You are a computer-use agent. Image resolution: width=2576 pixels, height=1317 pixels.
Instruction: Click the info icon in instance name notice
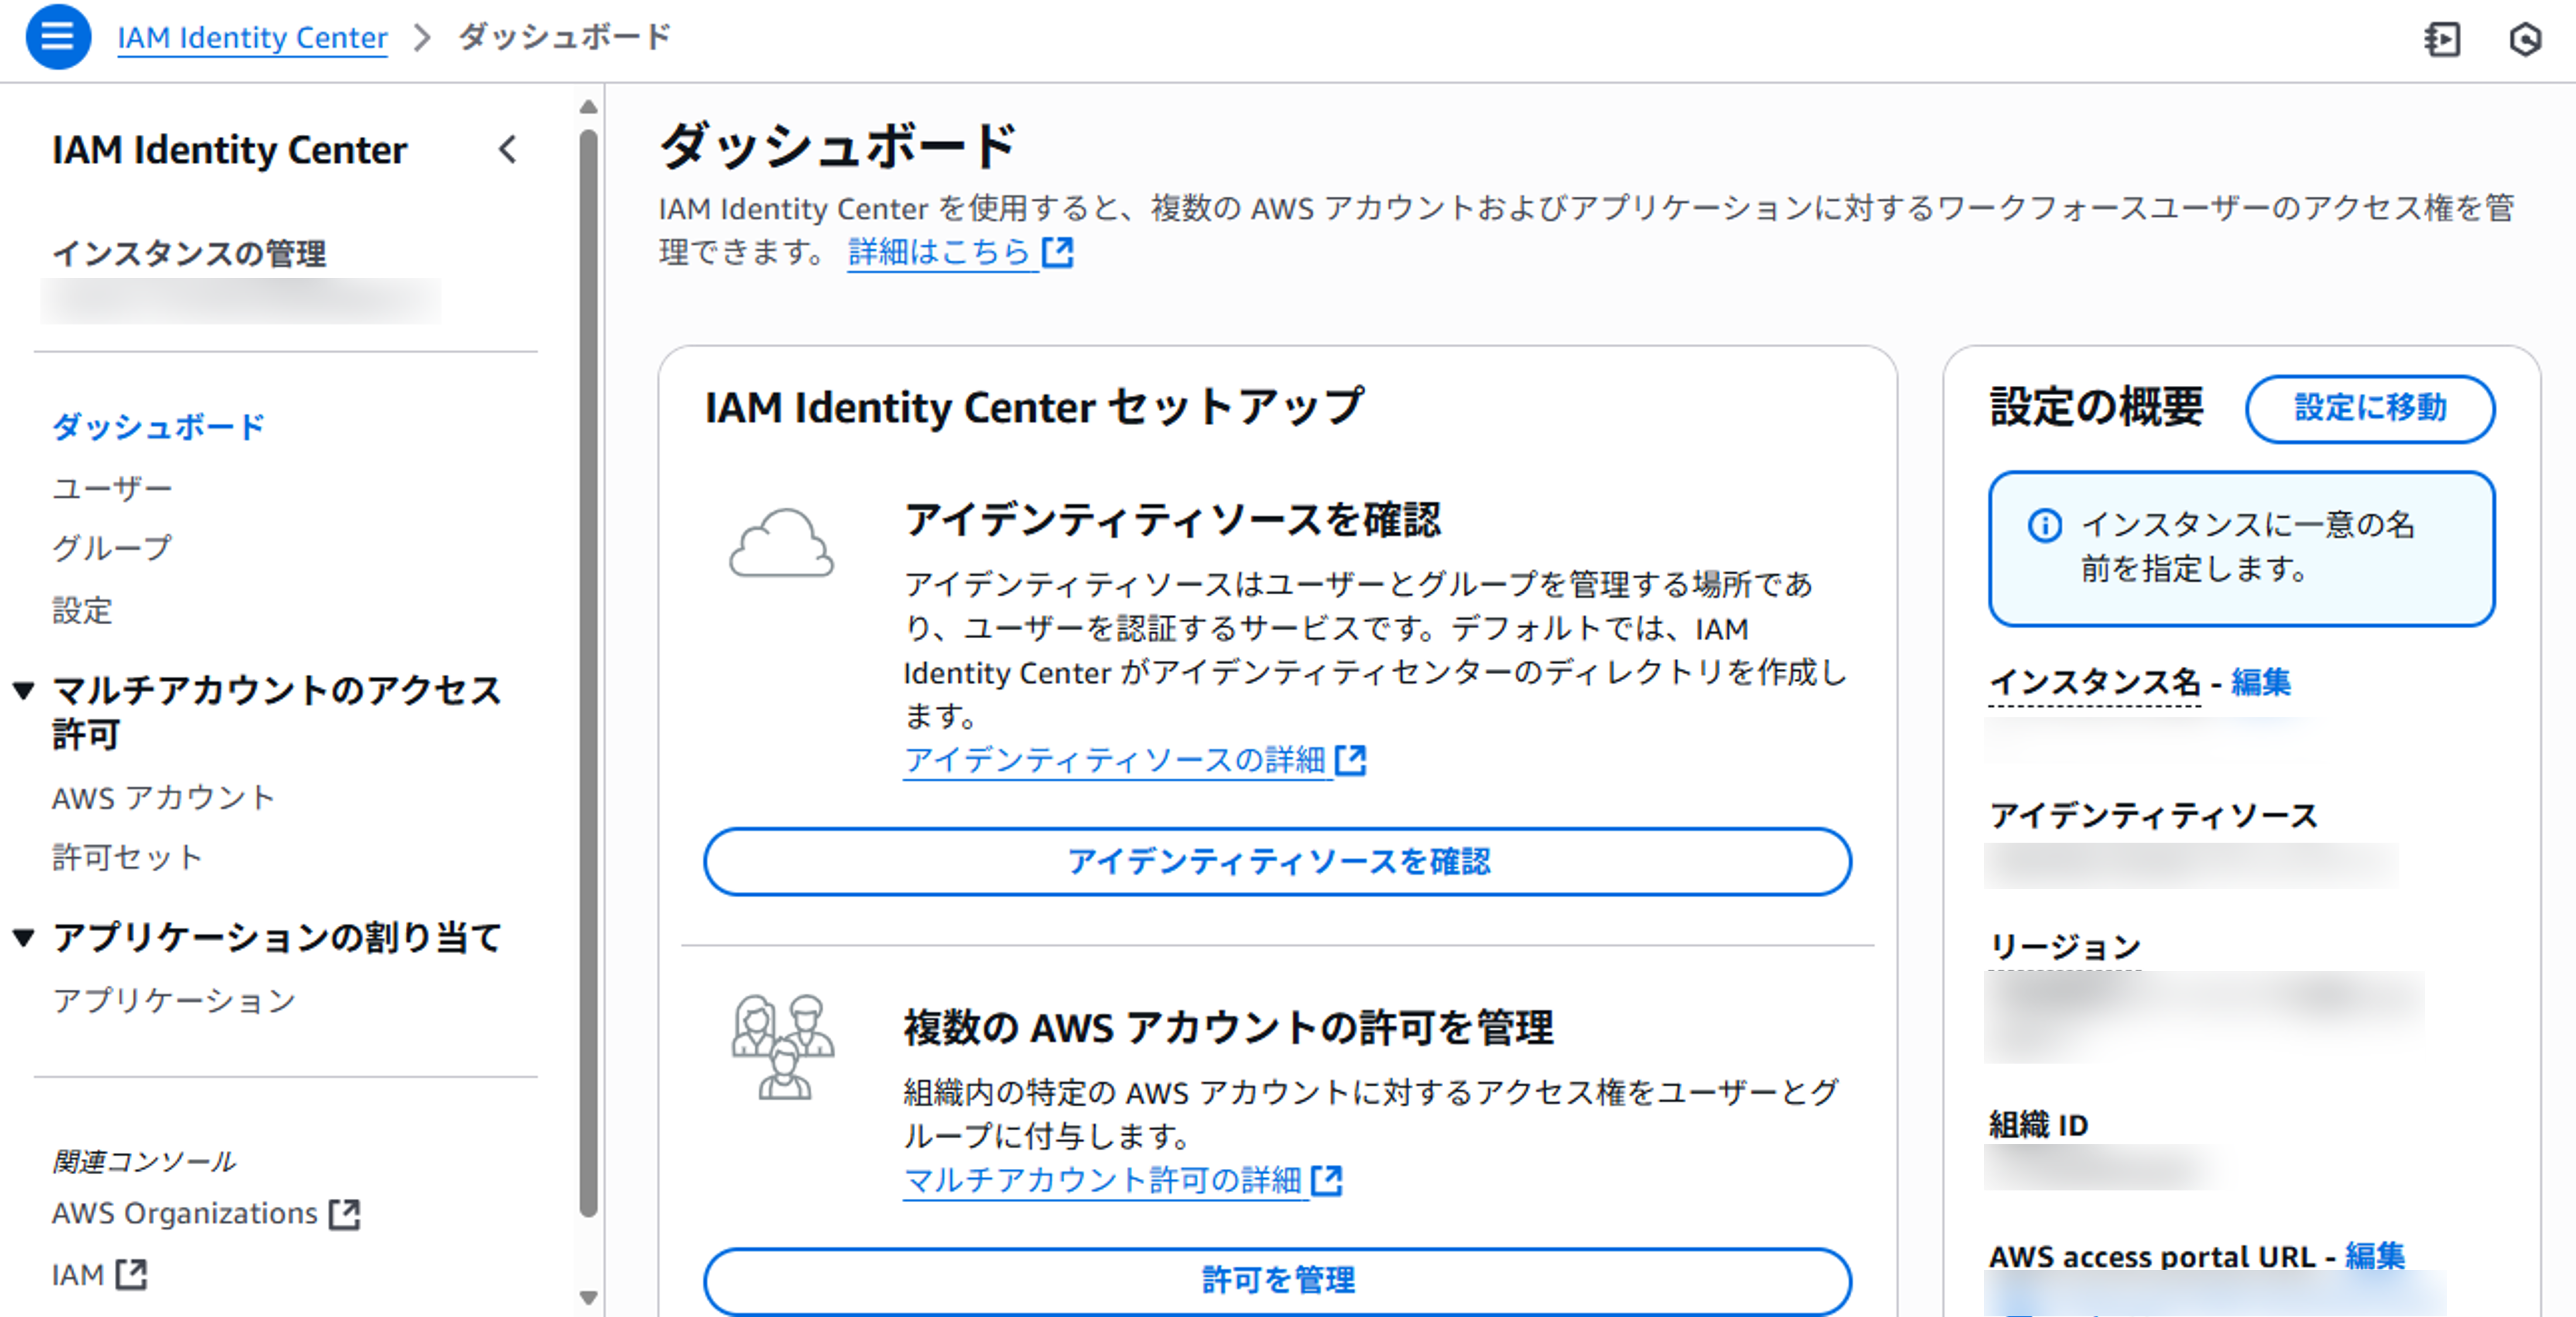tap(2044, 525)
